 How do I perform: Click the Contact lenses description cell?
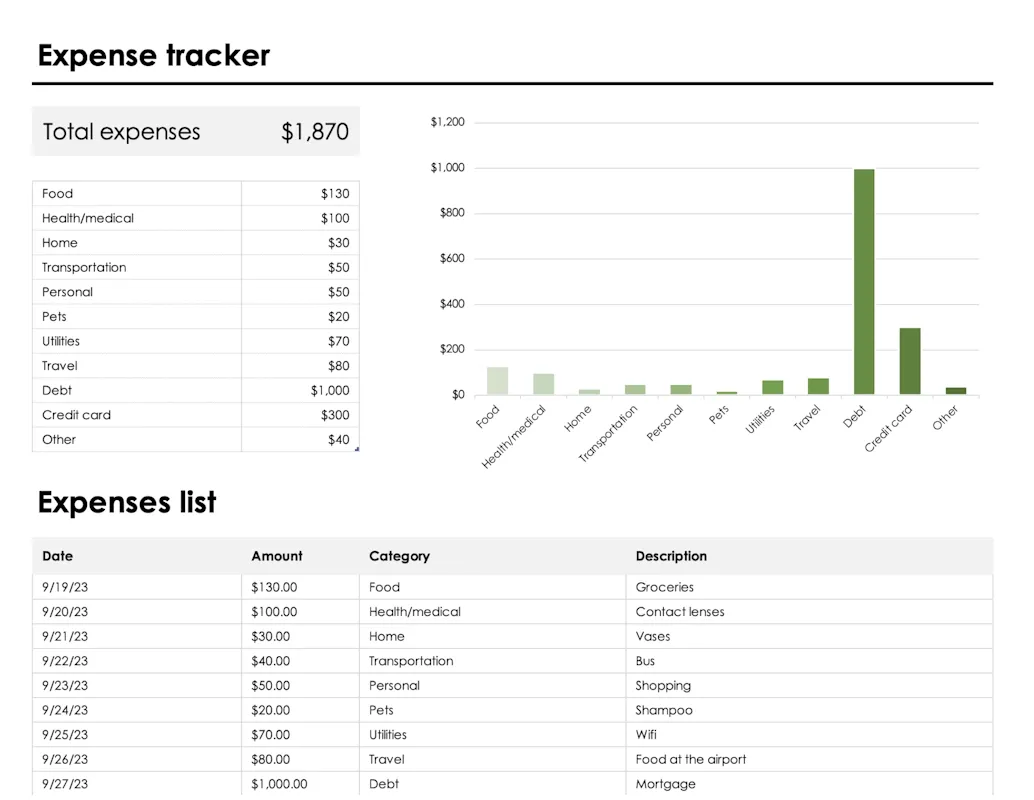(x=809, y=611)
